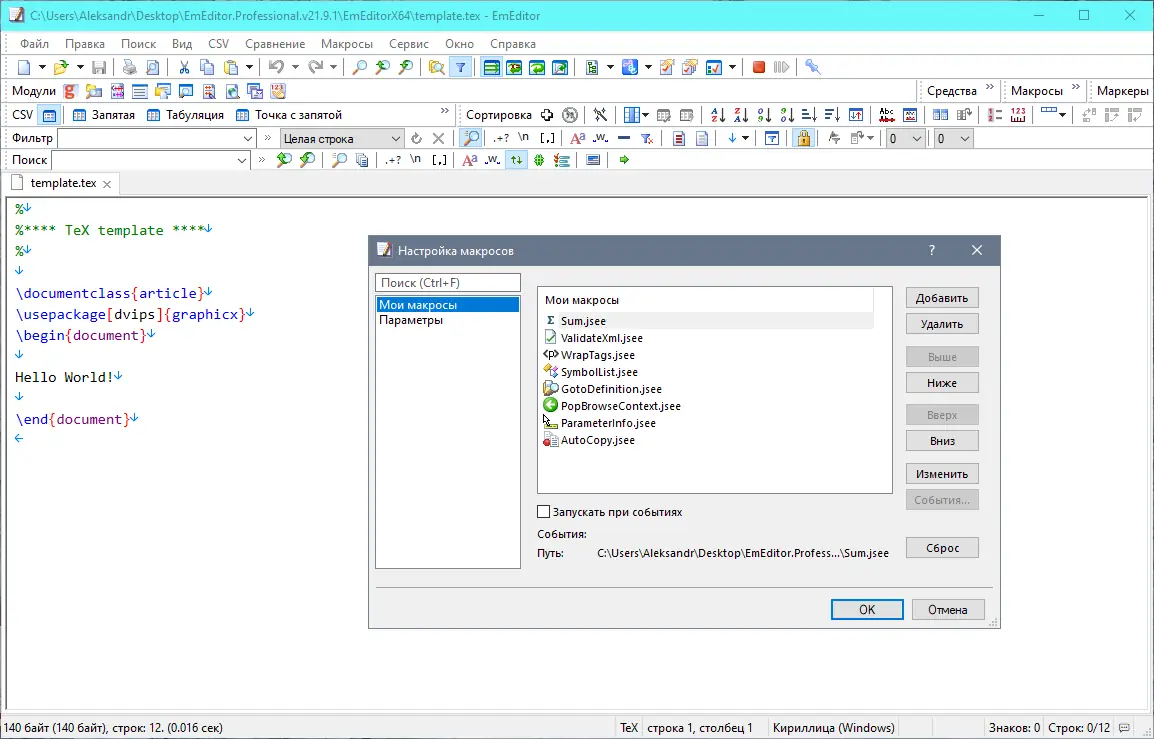Toggle CSV normal mode button next to CSV label
Screen dimensions: 1154x739
click(49, 115)
